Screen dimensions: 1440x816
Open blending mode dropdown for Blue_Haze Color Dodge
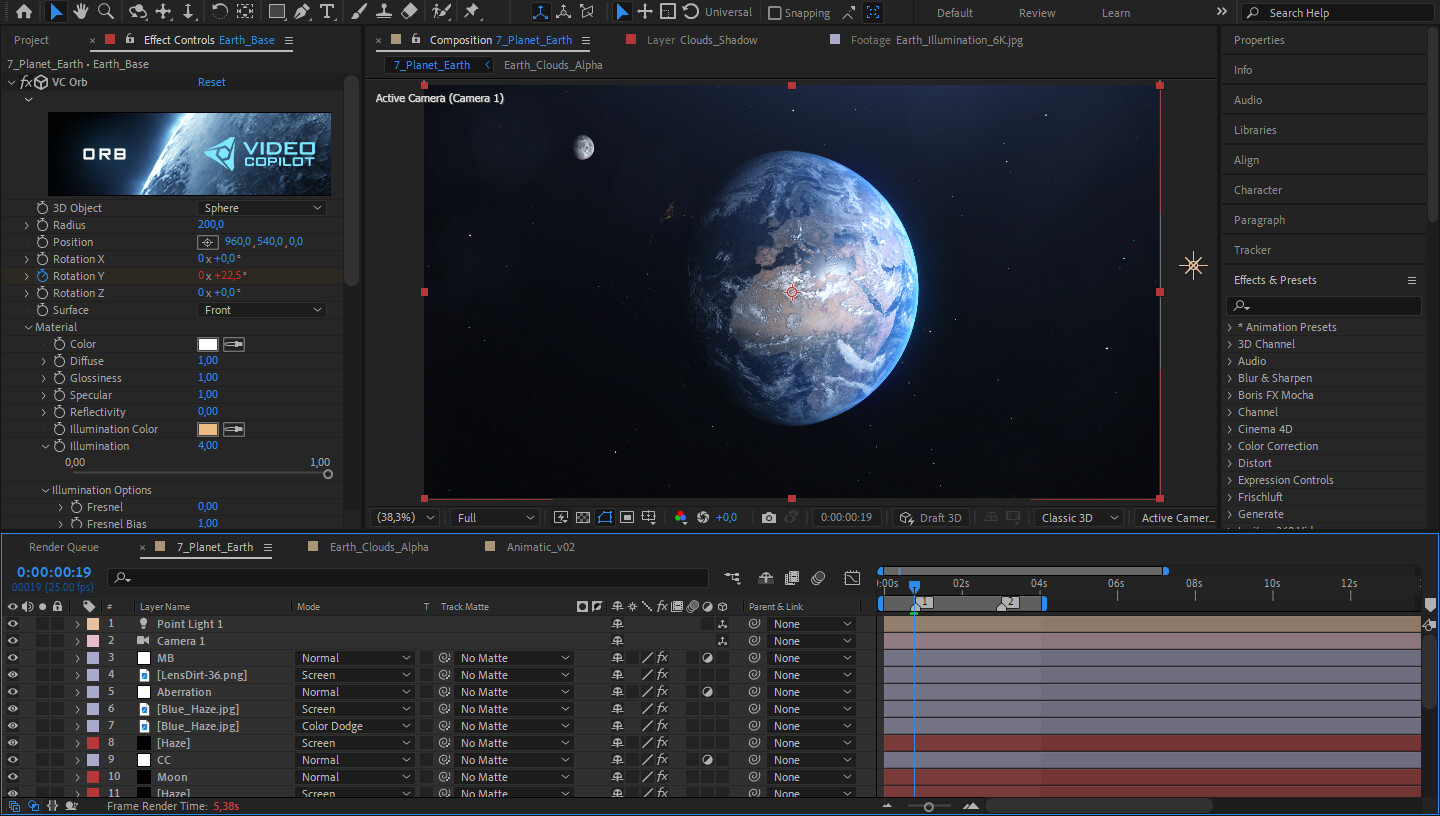(x=355, y=726)
